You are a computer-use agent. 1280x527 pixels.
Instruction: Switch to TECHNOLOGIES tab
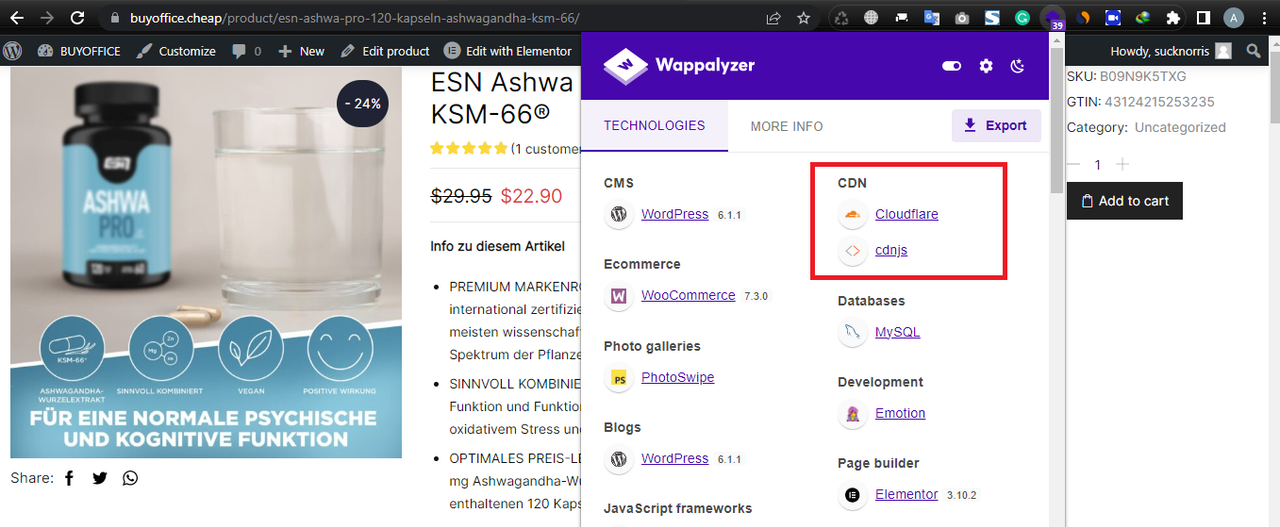654,126
